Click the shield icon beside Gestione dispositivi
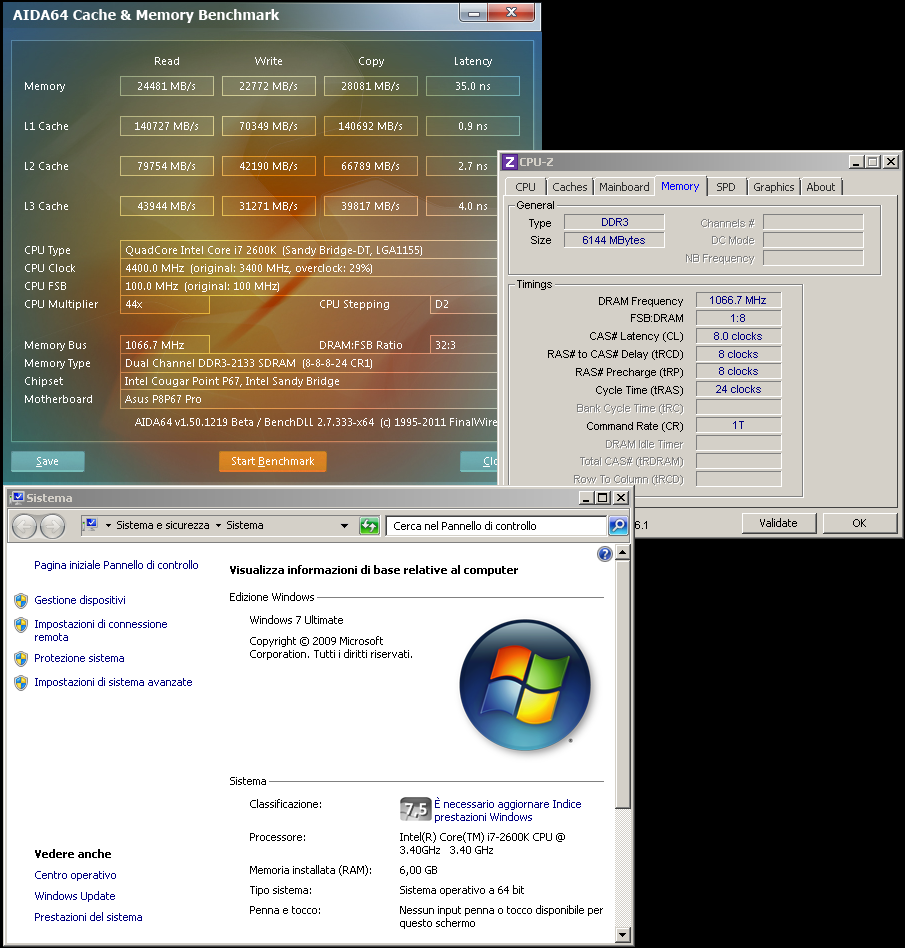Screen dimensions: 905x948 [21, 600]
